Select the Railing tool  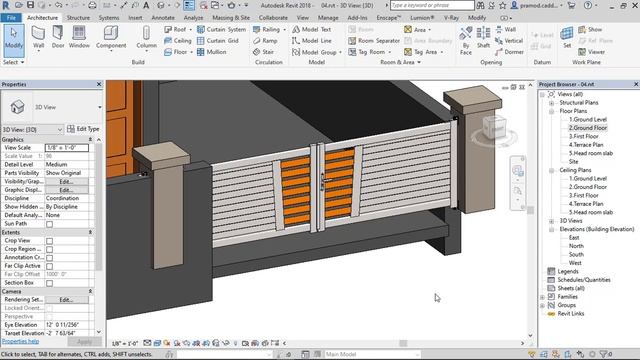[x=269, y=29]
